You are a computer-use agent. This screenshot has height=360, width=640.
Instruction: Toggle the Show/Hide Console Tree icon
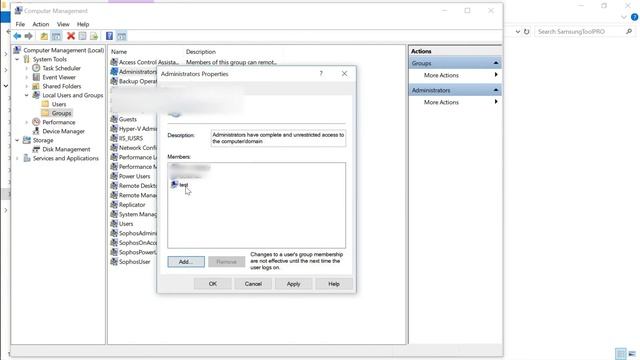pyautogui.click(x=56, y=36)
